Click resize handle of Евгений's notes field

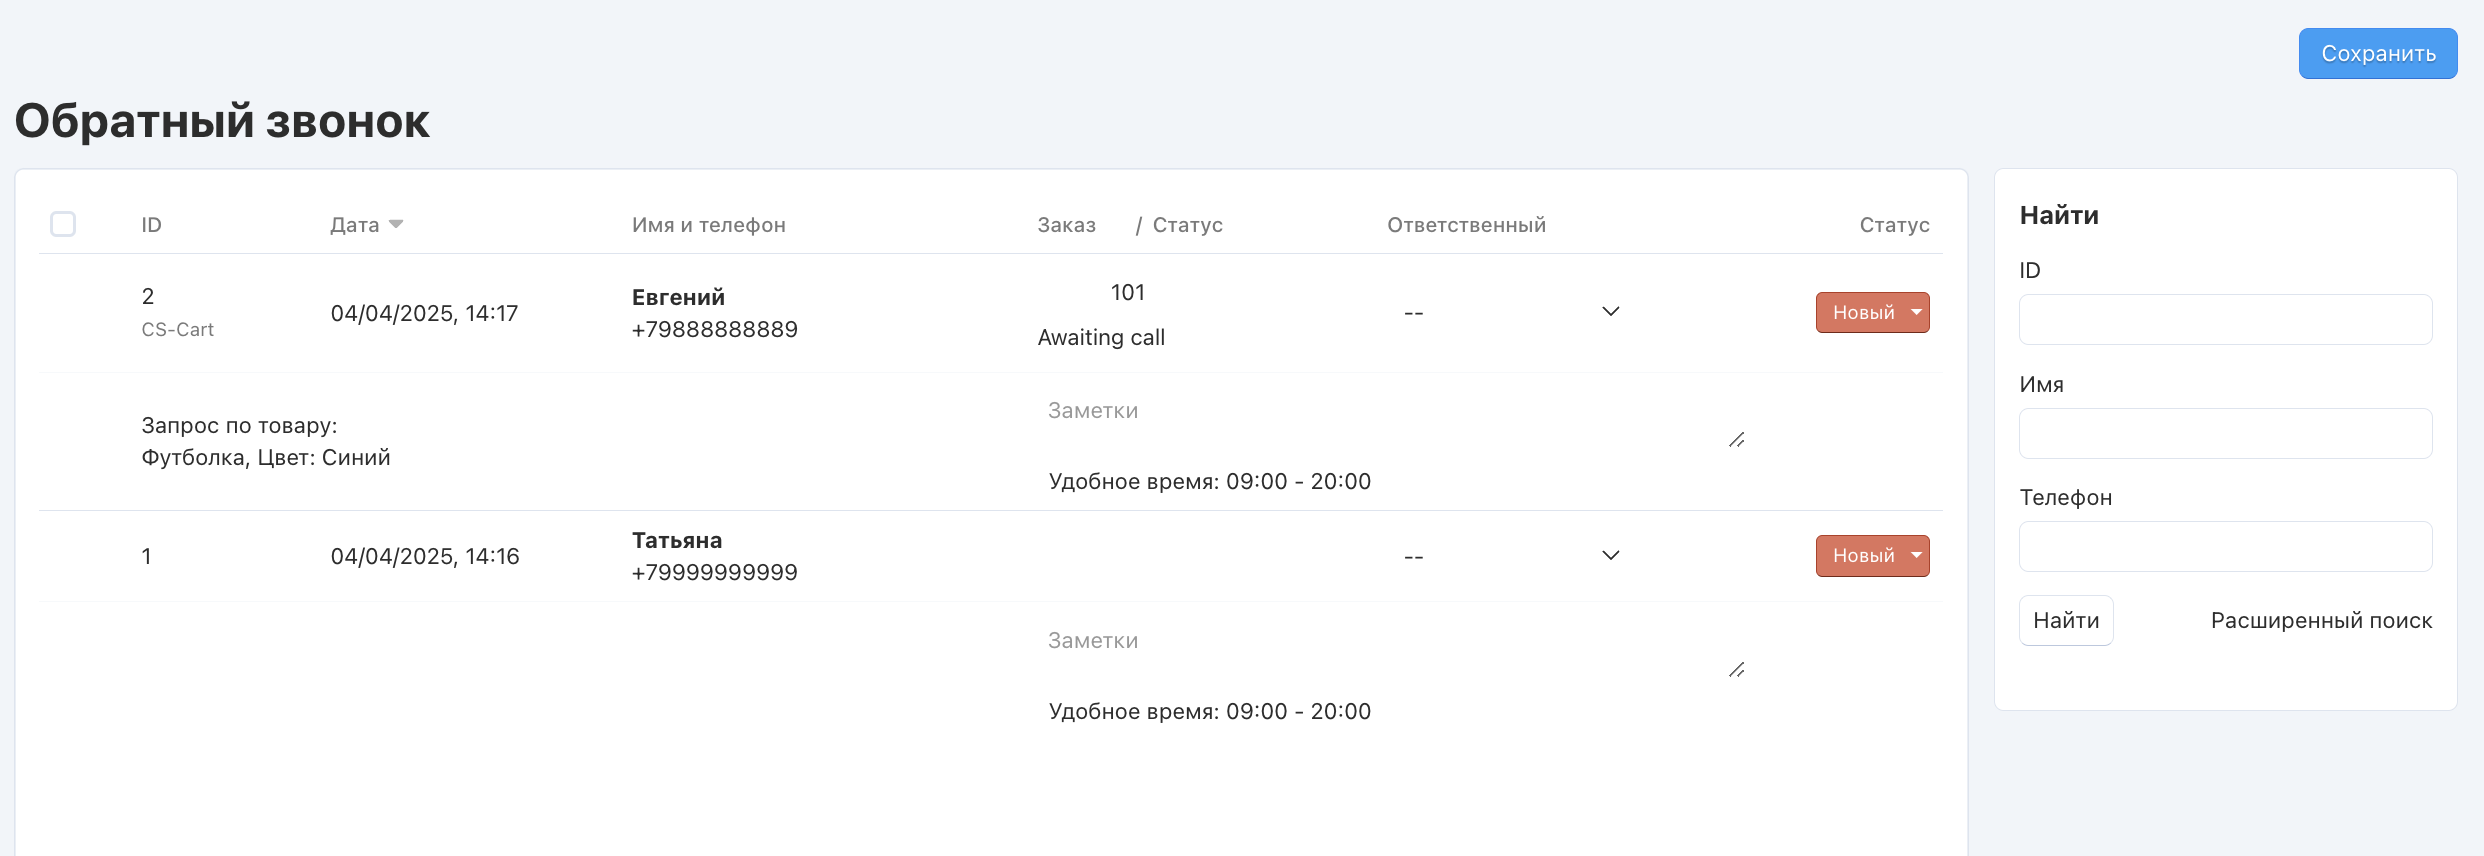click(x=1737, y=440)
